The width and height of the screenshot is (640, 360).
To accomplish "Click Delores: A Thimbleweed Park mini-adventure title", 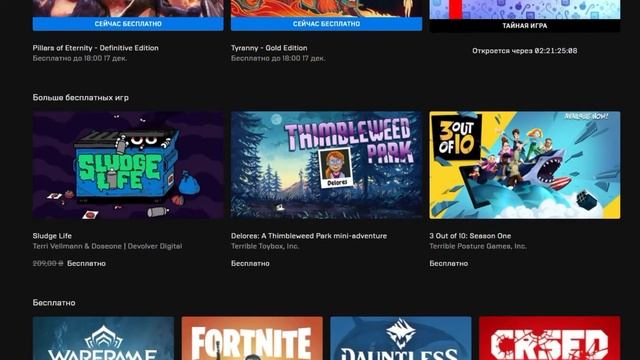I will pos(309,236).
